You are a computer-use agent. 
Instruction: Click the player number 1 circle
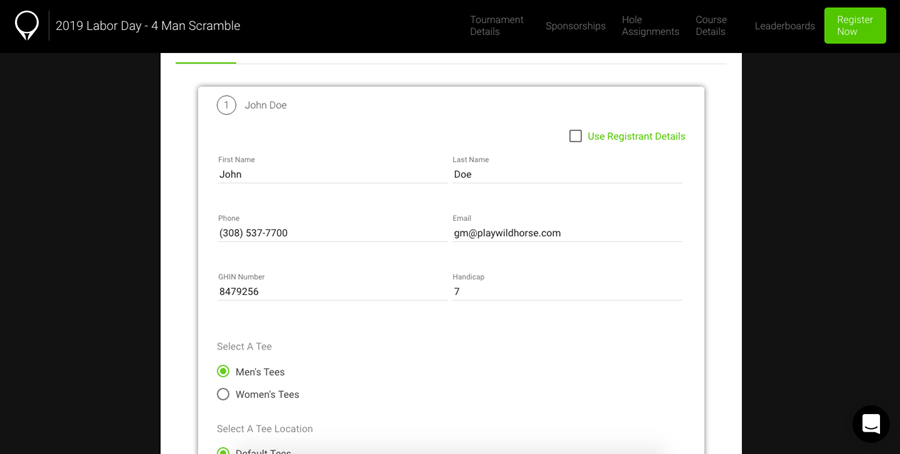(x=226, y=105)
